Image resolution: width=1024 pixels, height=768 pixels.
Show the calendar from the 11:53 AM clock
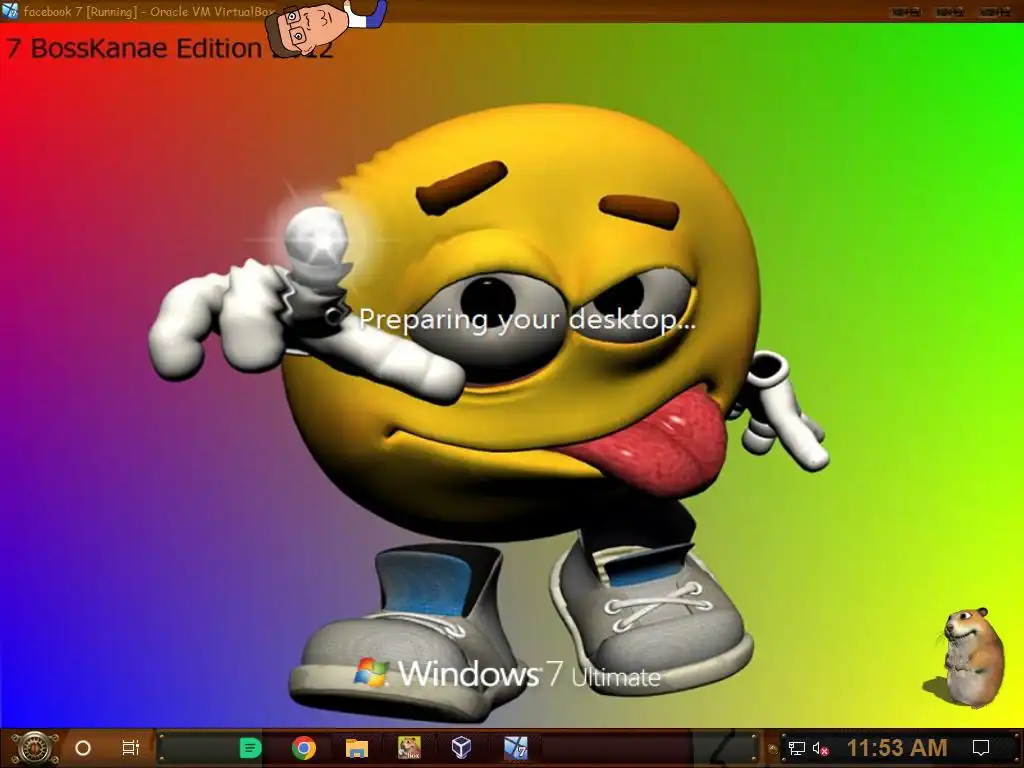pos(897,748)
